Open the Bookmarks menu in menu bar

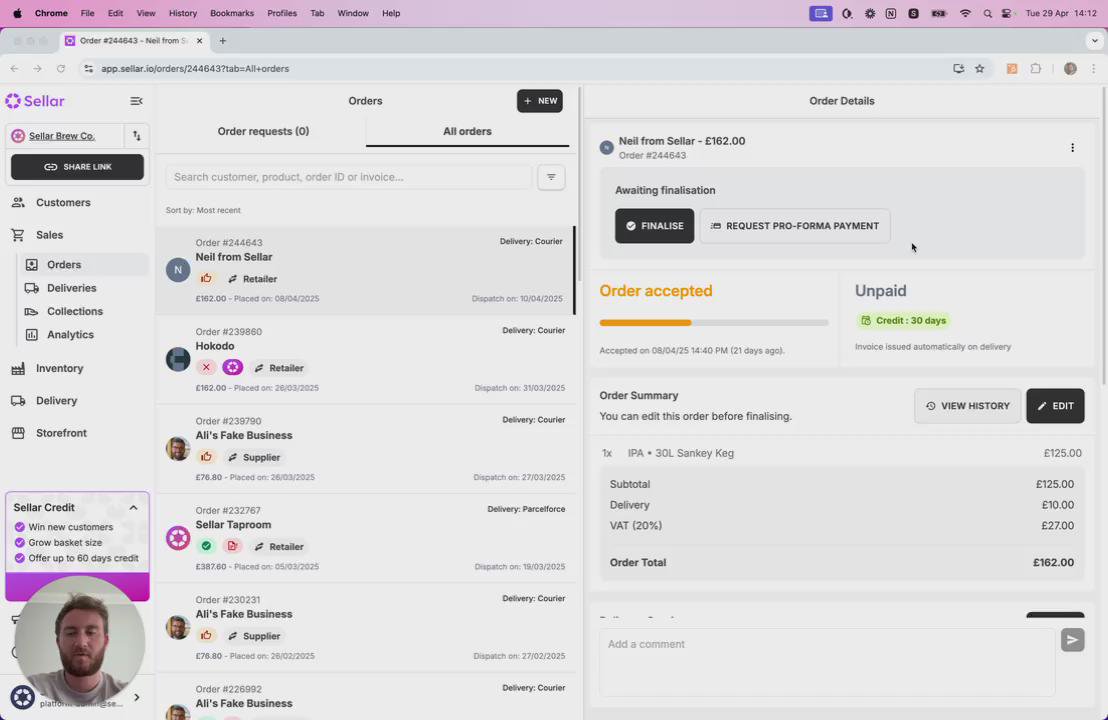[x=232, y=13]
